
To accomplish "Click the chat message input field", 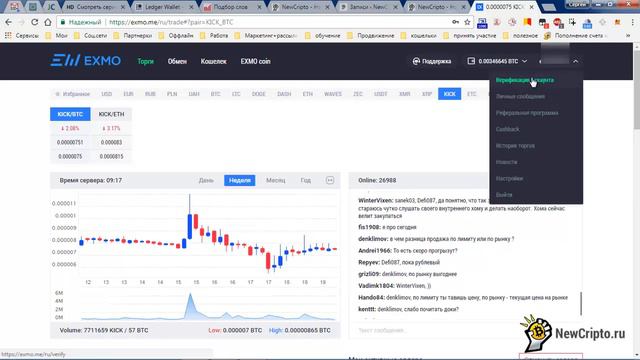I will [465, 330].
